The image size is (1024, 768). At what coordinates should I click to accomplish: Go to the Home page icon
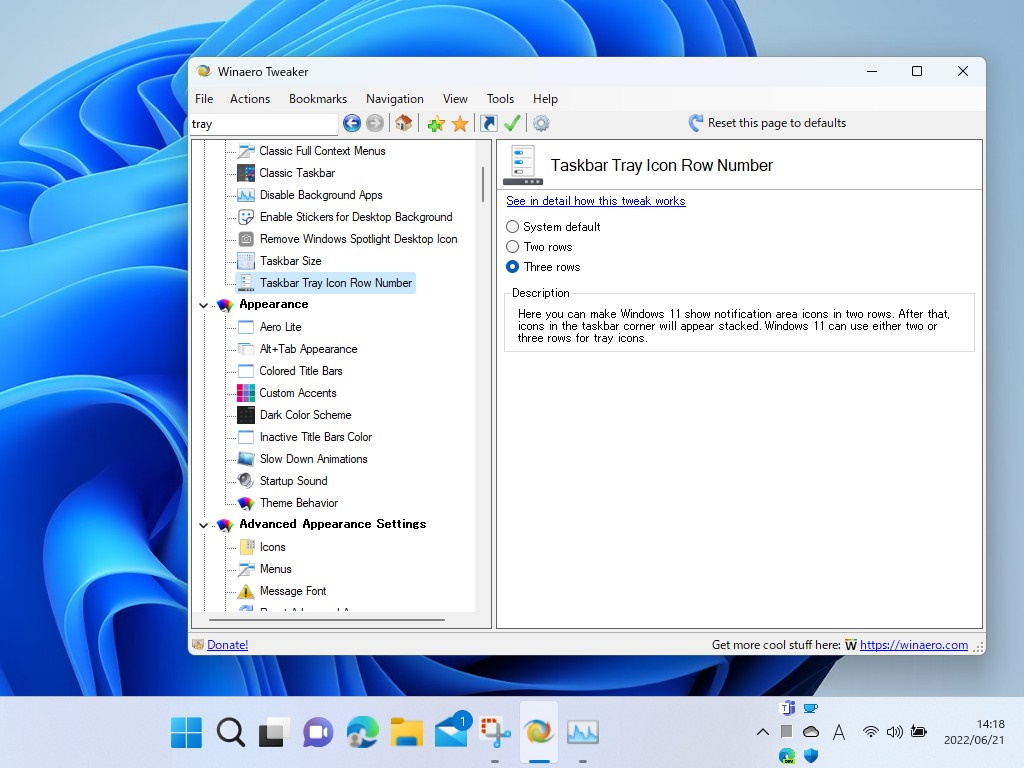403,123
